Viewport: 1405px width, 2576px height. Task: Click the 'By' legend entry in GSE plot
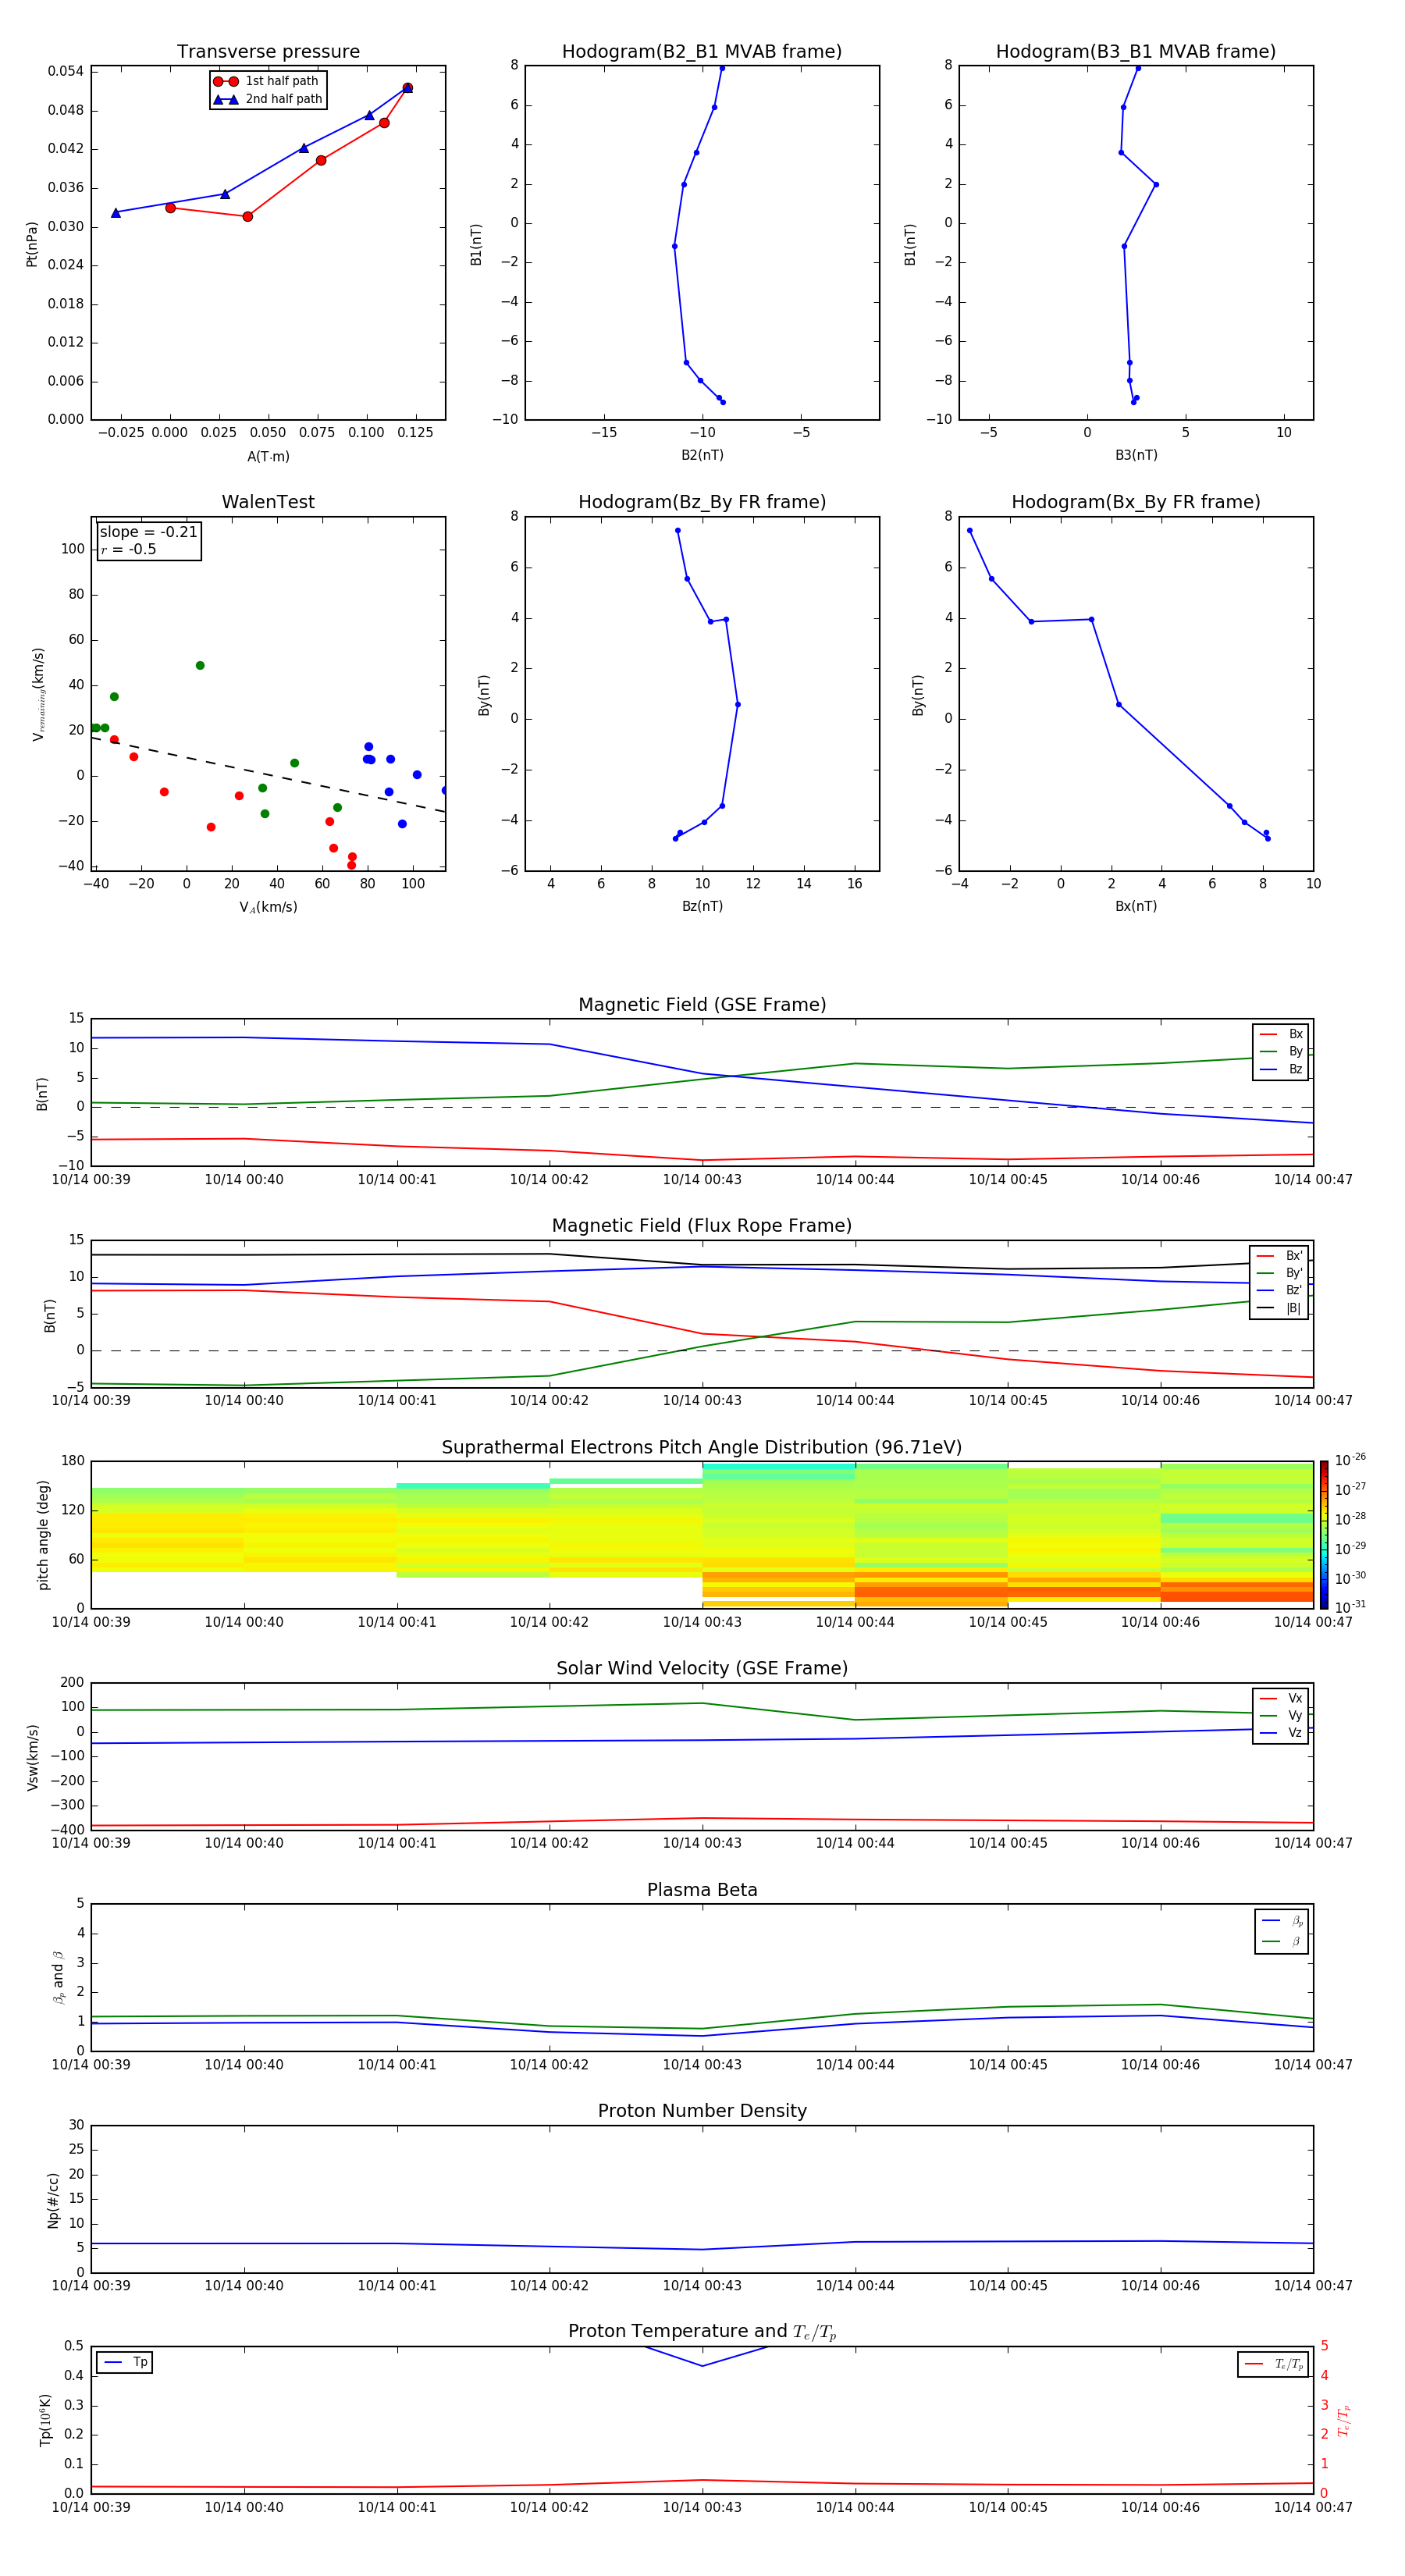tap(1281, 1051)
